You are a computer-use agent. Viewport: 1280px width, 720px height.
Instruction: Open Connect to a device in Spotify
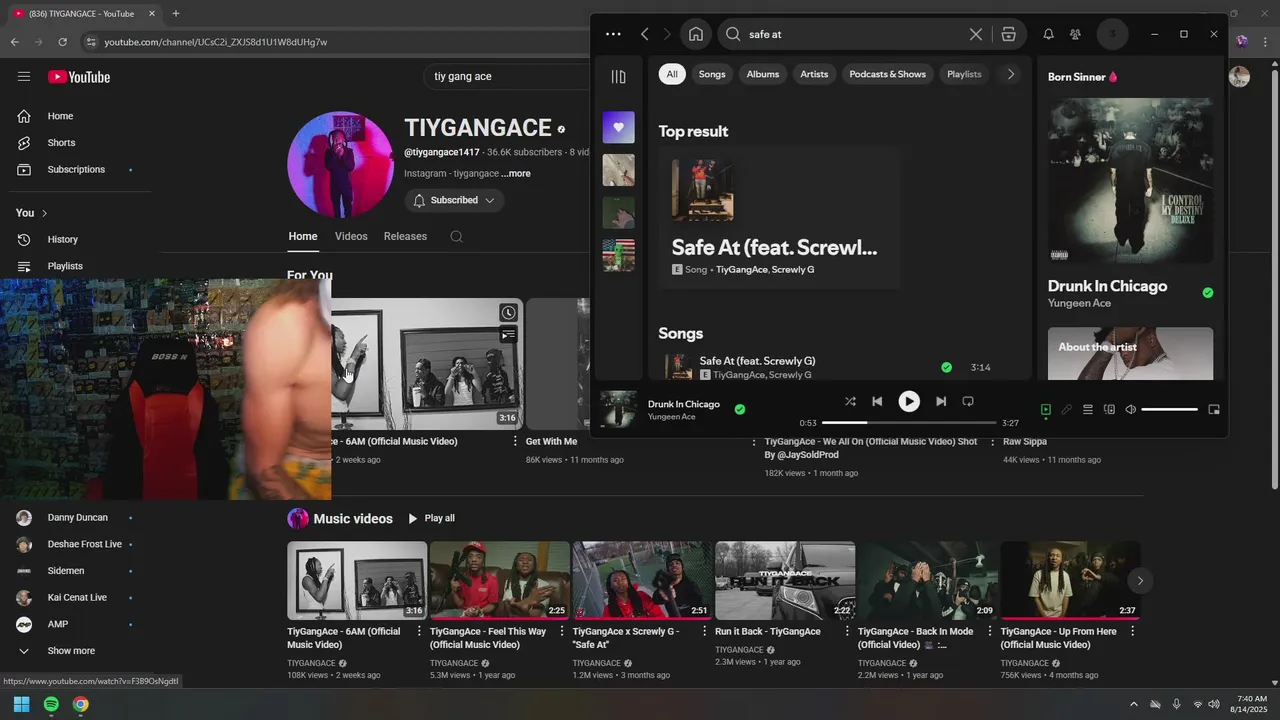click(1109, 409)
